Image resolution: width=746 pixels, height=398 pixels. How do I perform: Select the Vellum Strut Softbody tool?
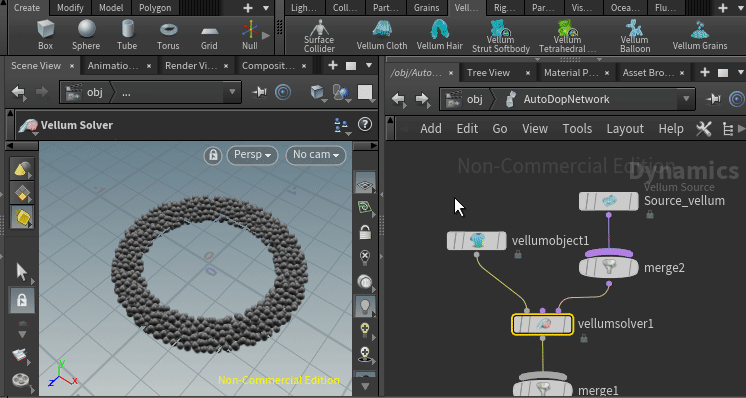pos(501,36)
